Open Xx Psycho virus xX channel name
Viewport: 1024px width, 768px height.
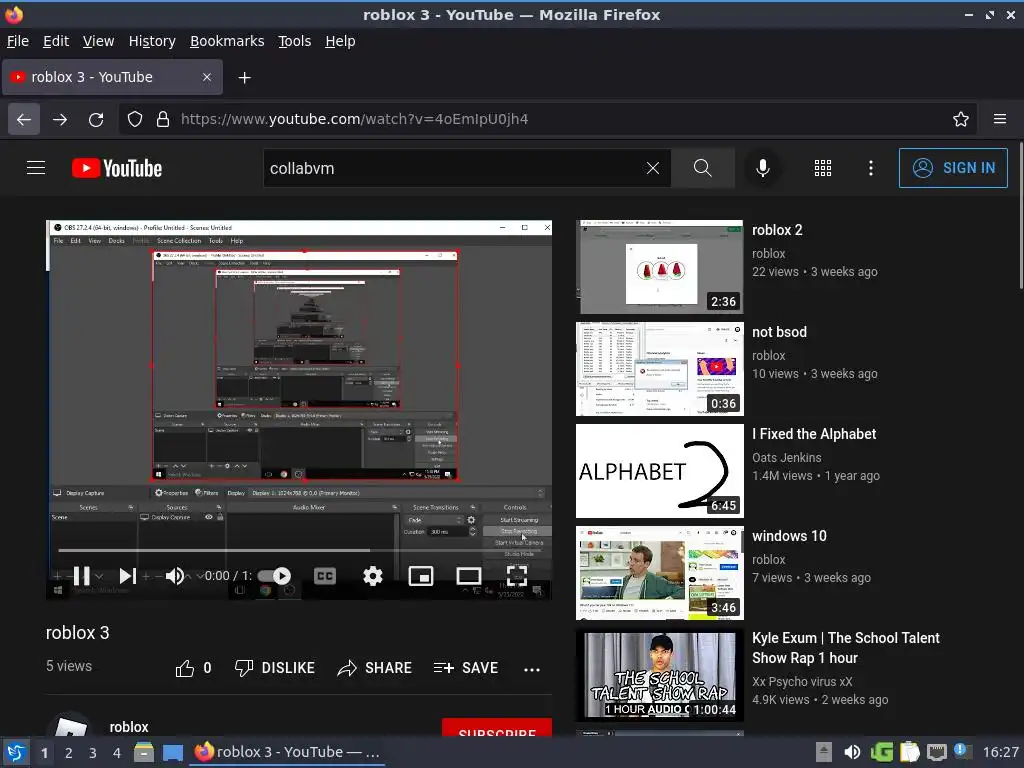(802, 681)
